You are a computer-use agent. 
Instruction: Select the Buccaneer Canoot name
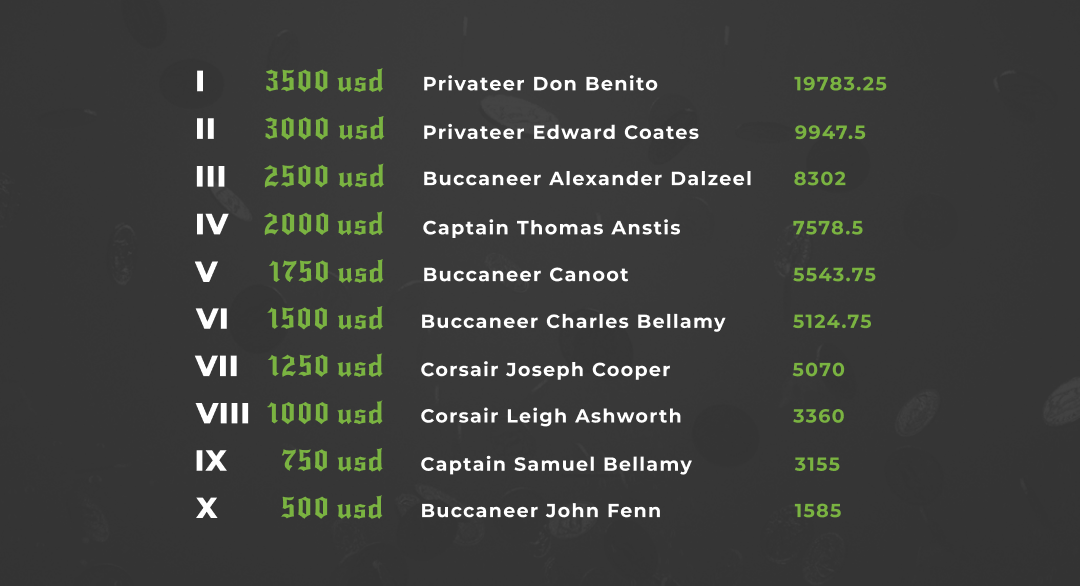(x=525, y=275)
